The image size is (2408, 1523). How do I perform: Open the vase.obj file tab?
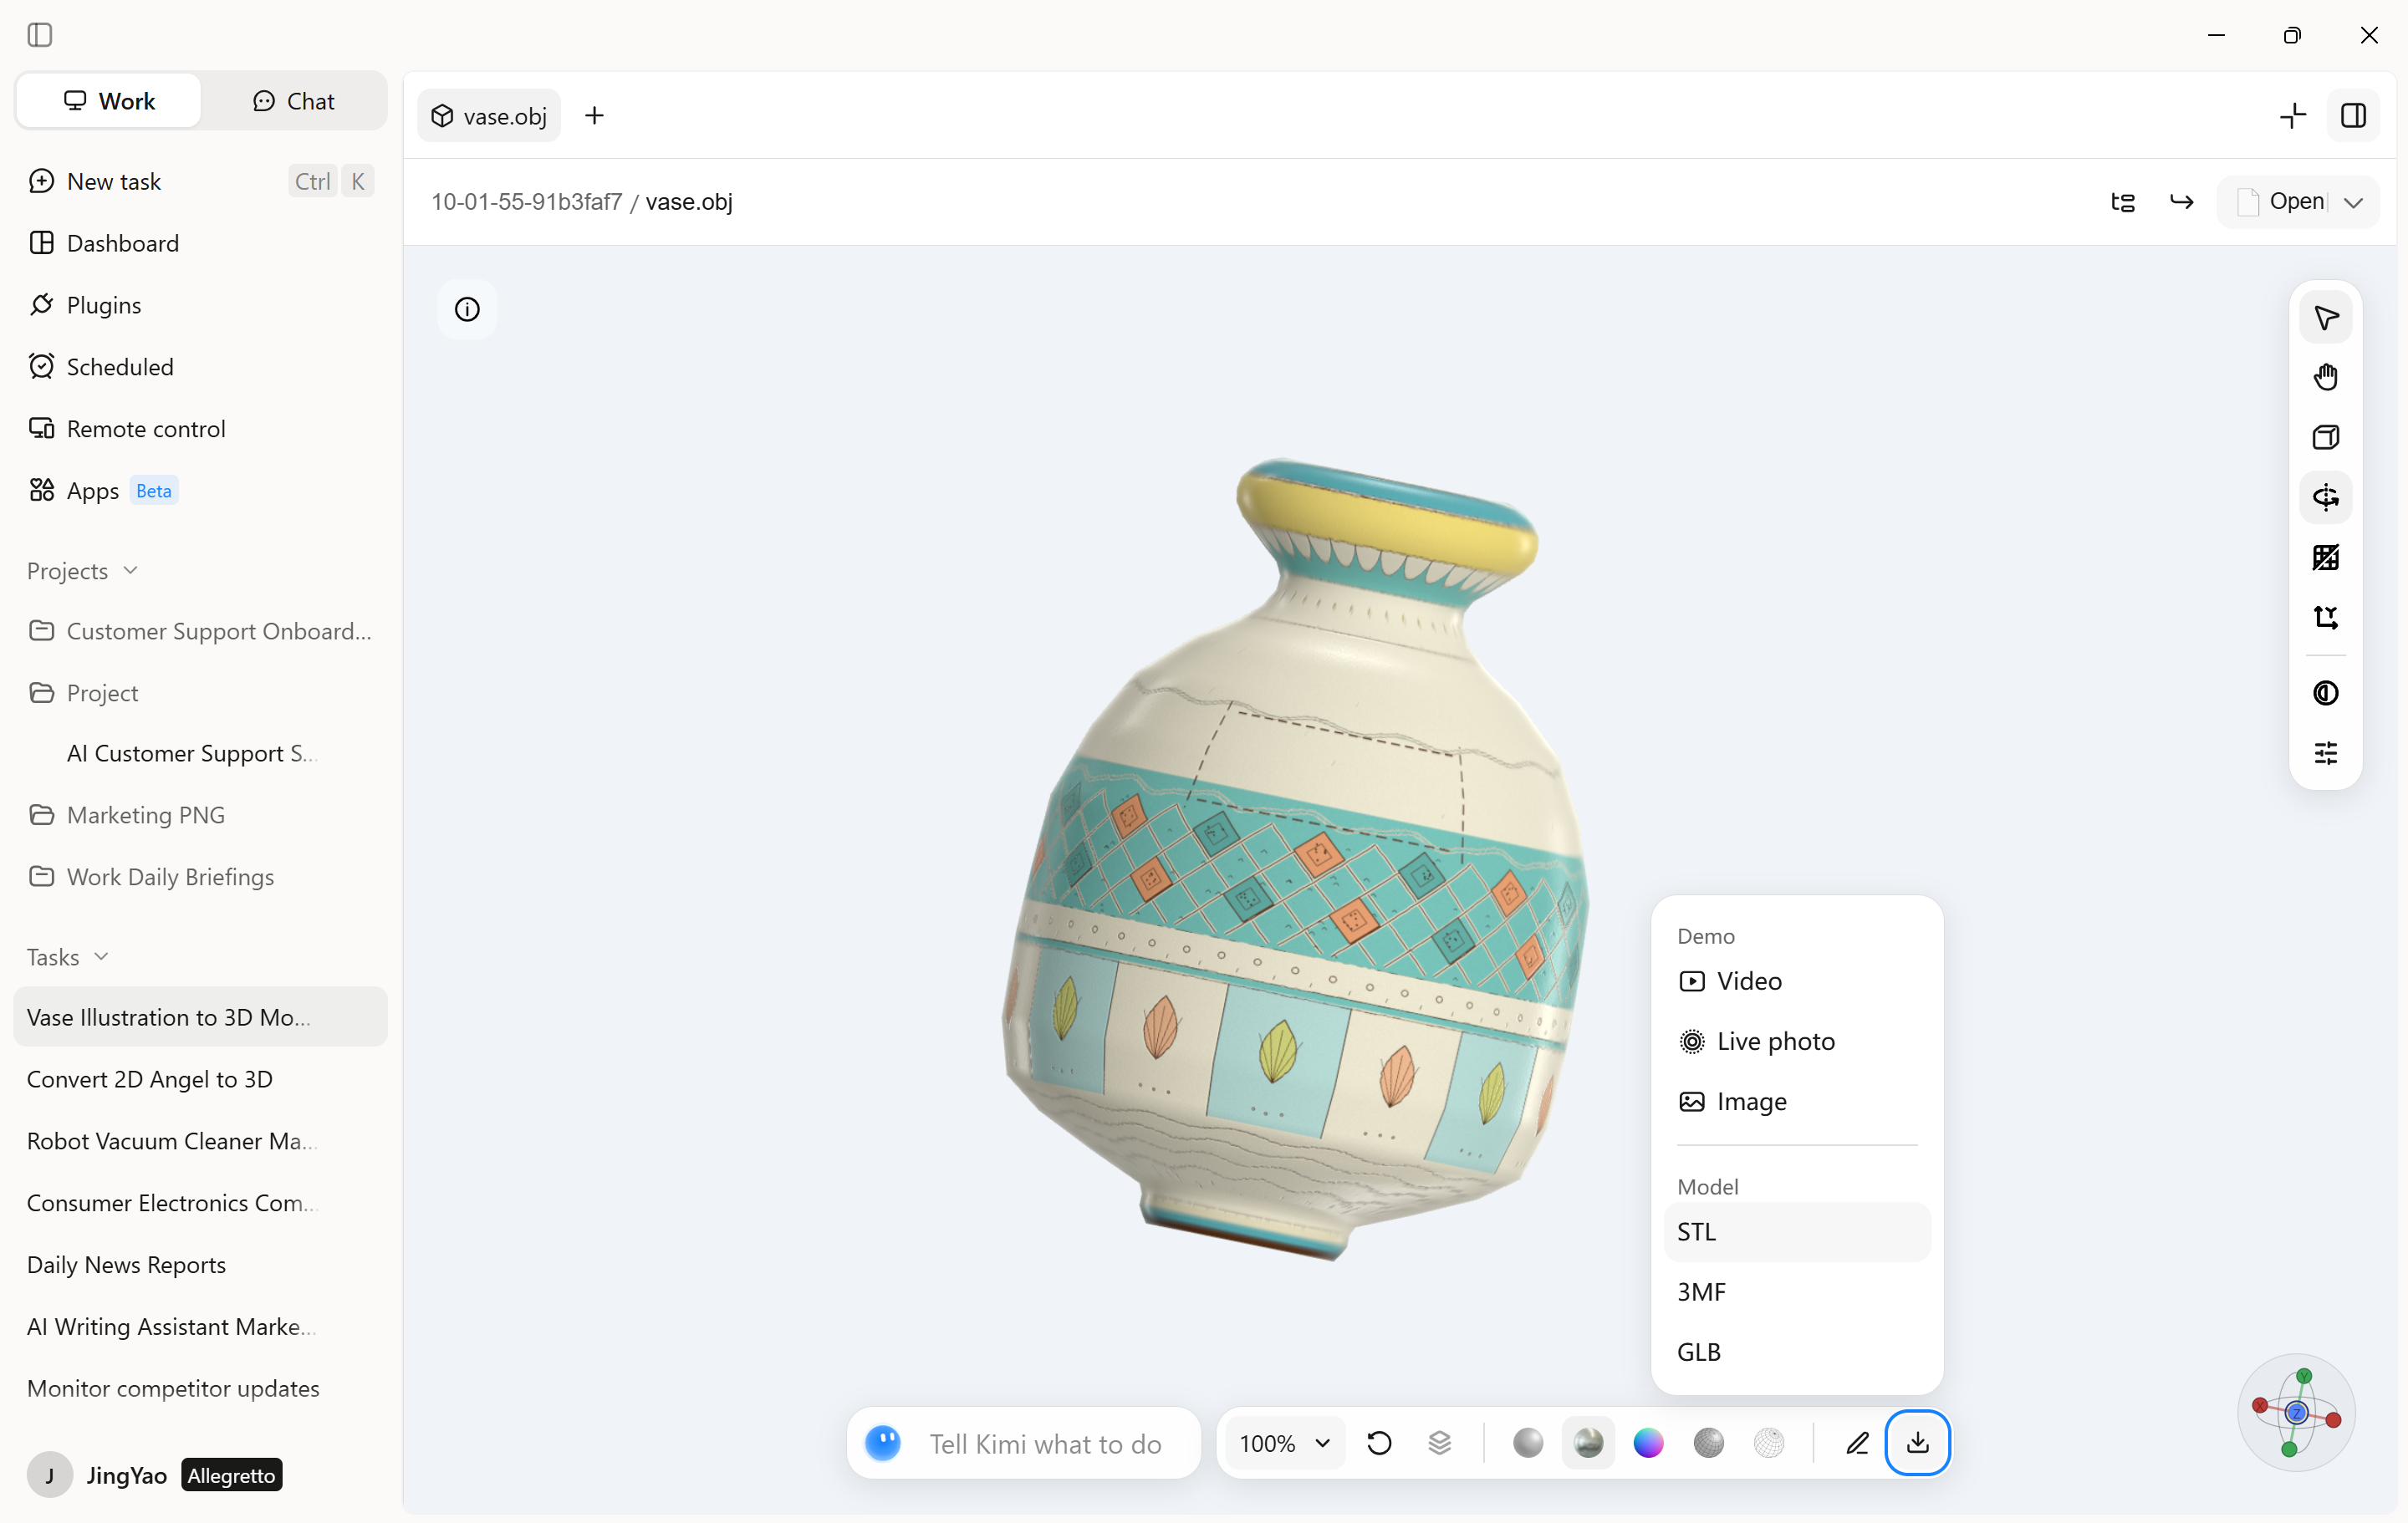coord(489,116)
